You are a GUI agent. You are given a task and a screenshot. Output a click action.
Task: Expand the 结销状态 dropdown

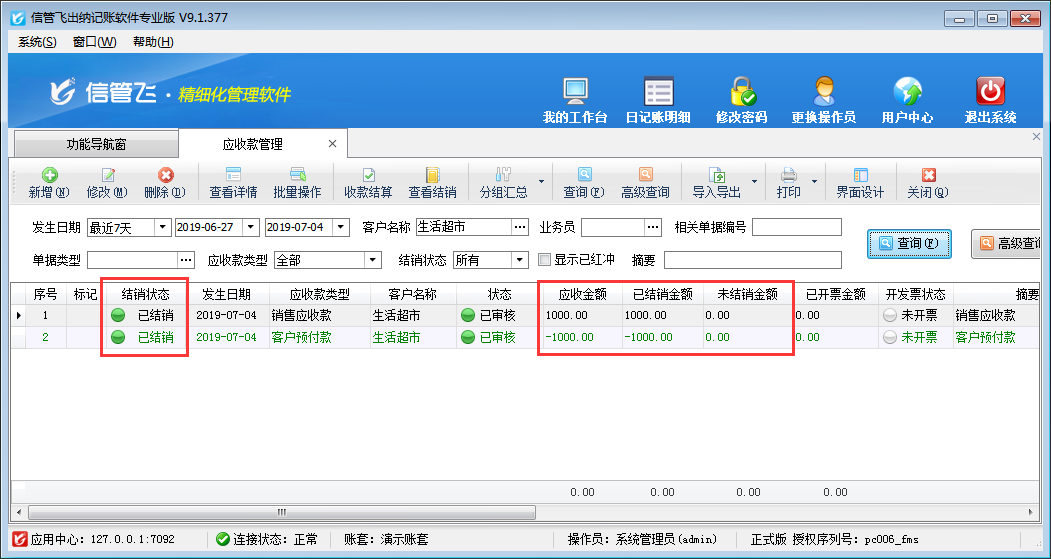click(519, 260)
